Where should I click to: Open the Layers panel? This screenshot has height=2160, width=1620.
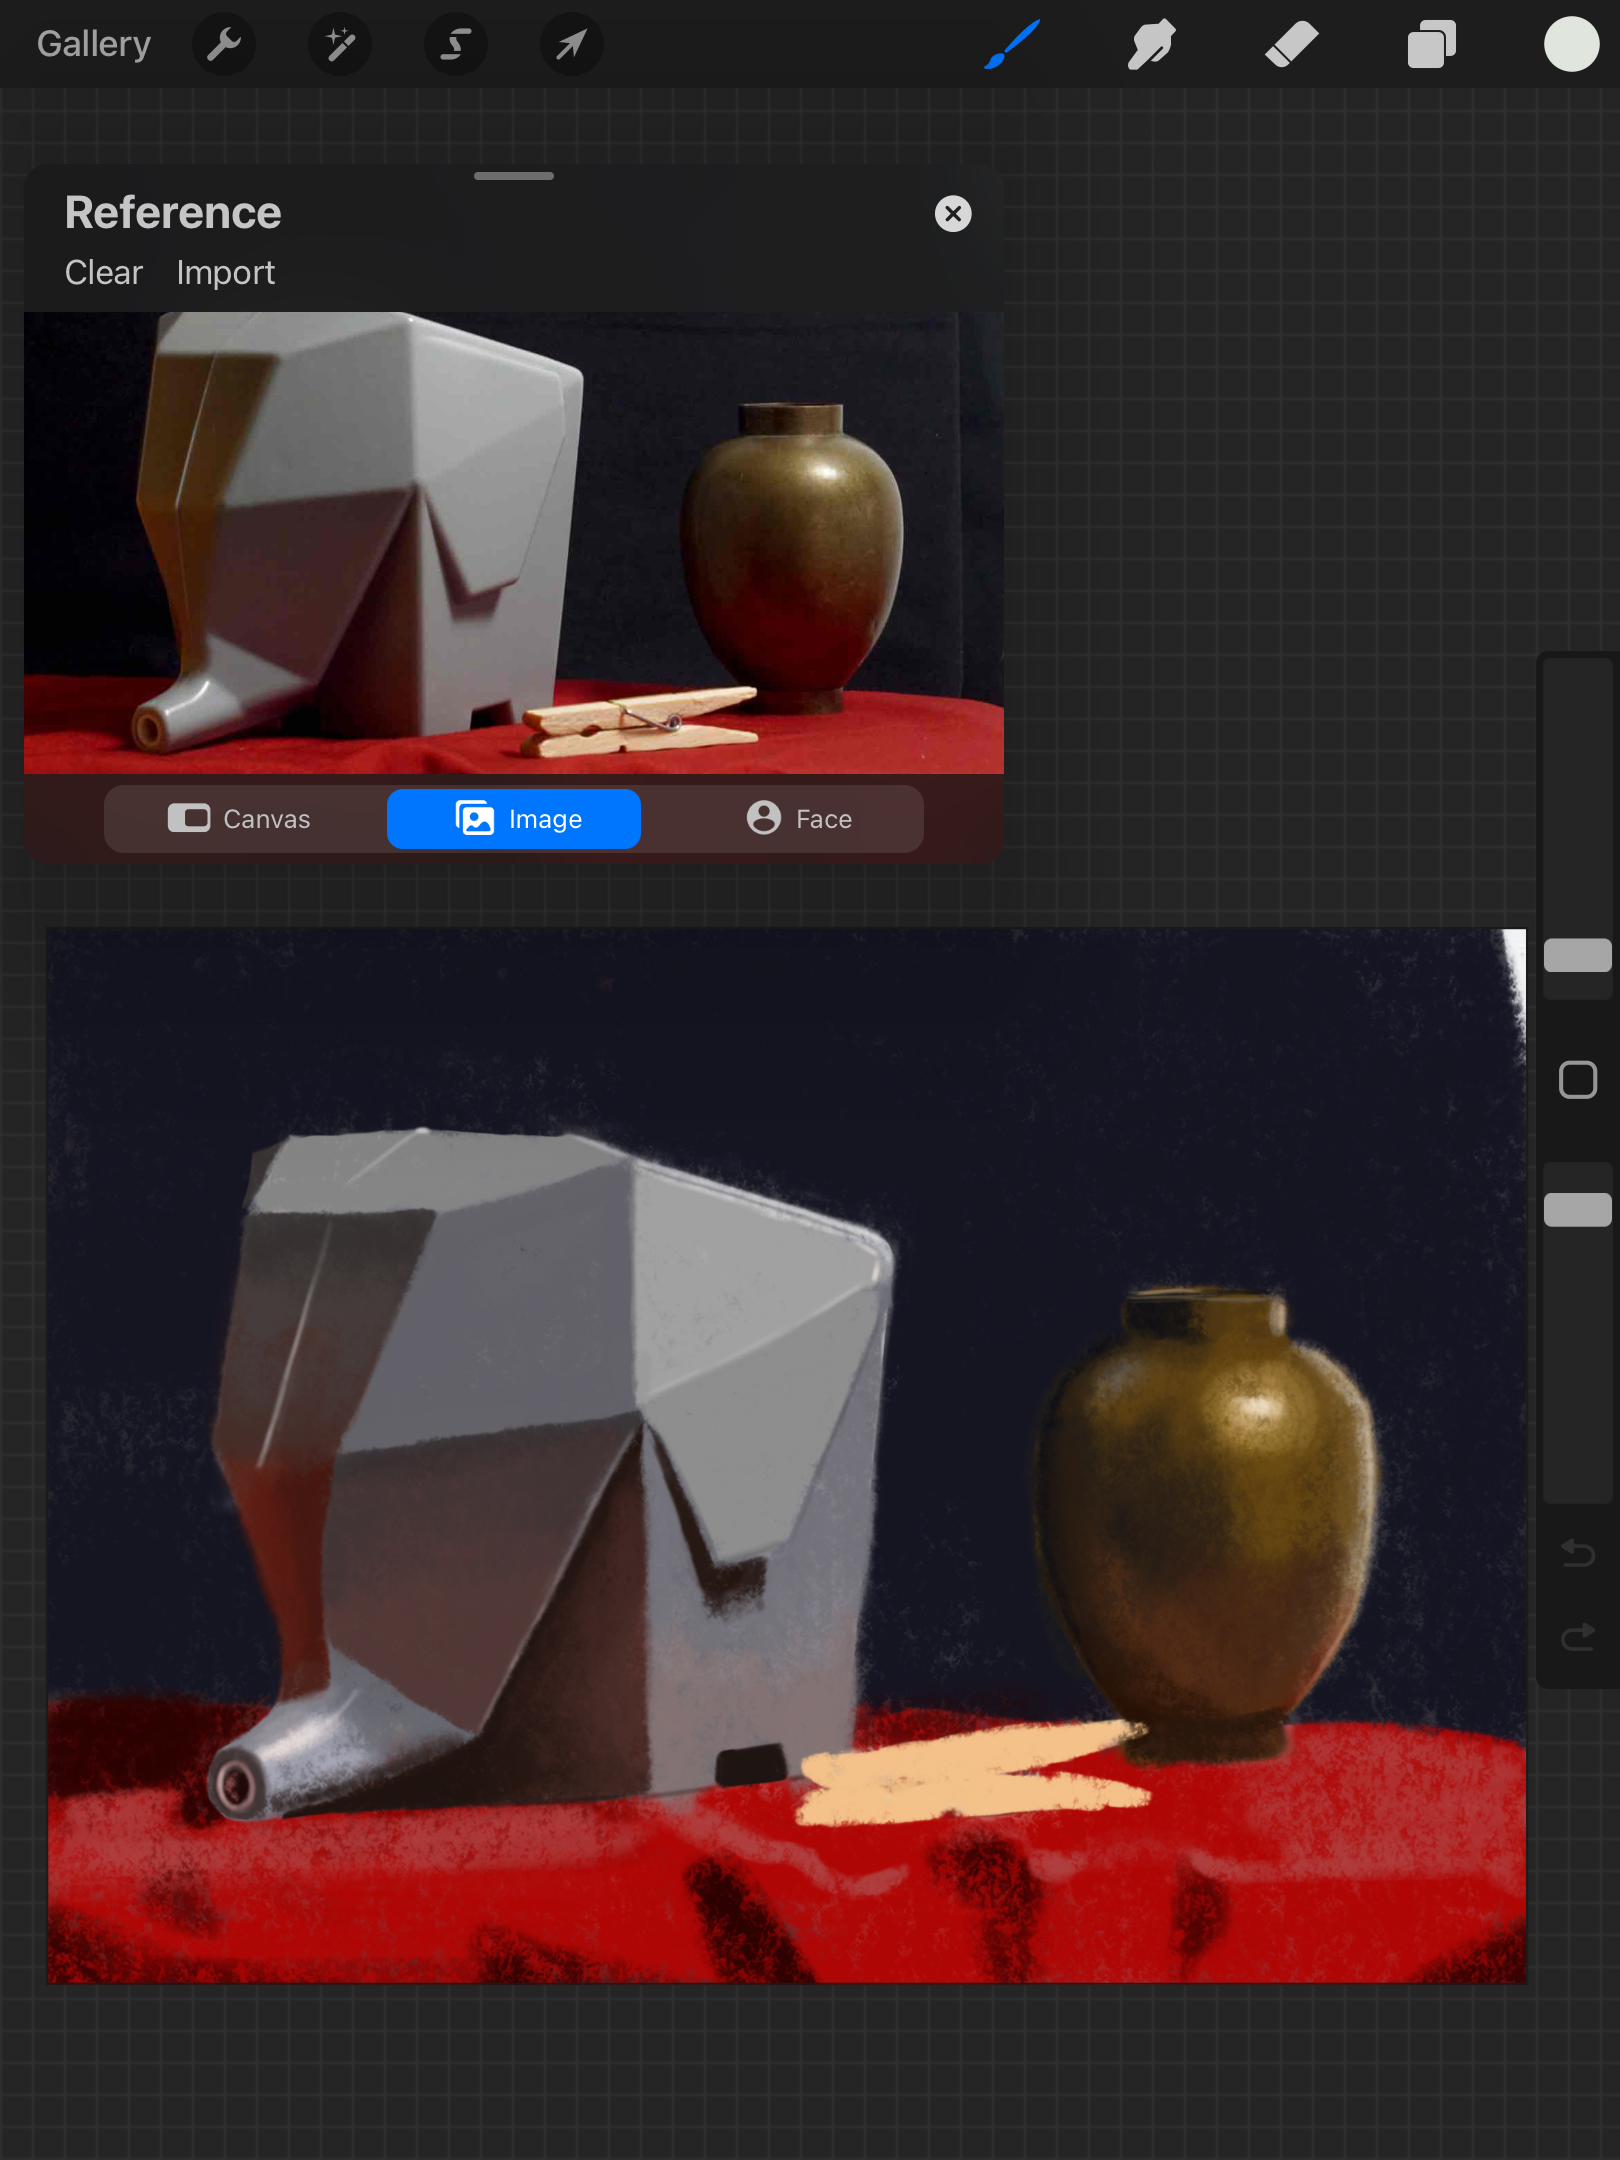[x=1431, y=44]
